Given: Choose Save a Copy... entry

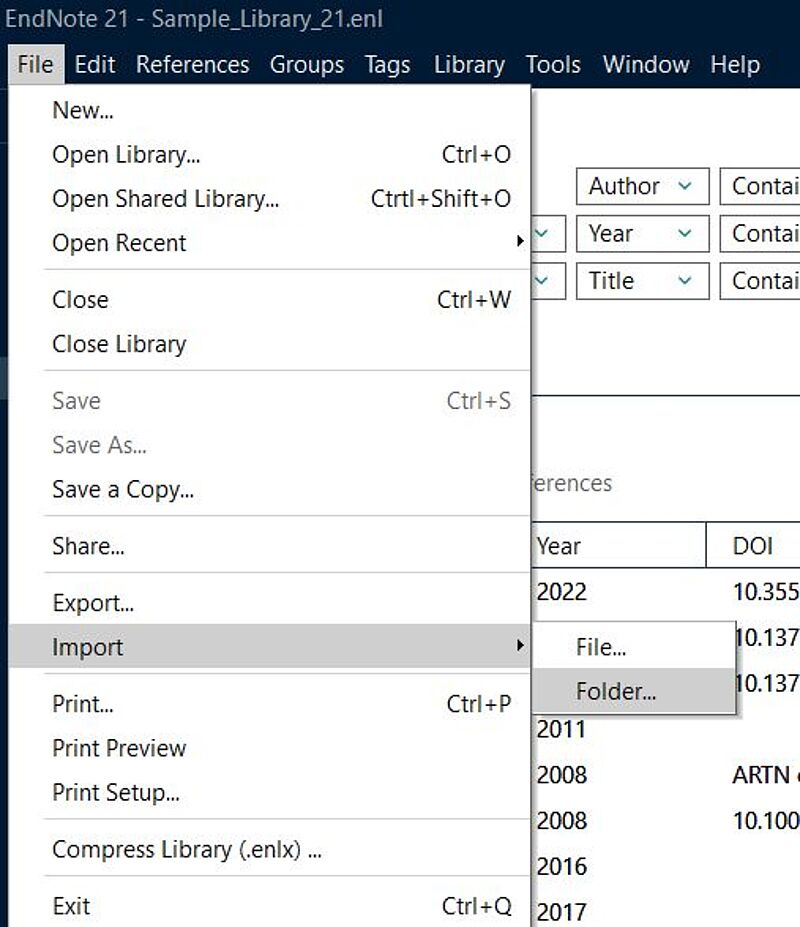Looking at the screenshot, I should (x=269, y=490).
